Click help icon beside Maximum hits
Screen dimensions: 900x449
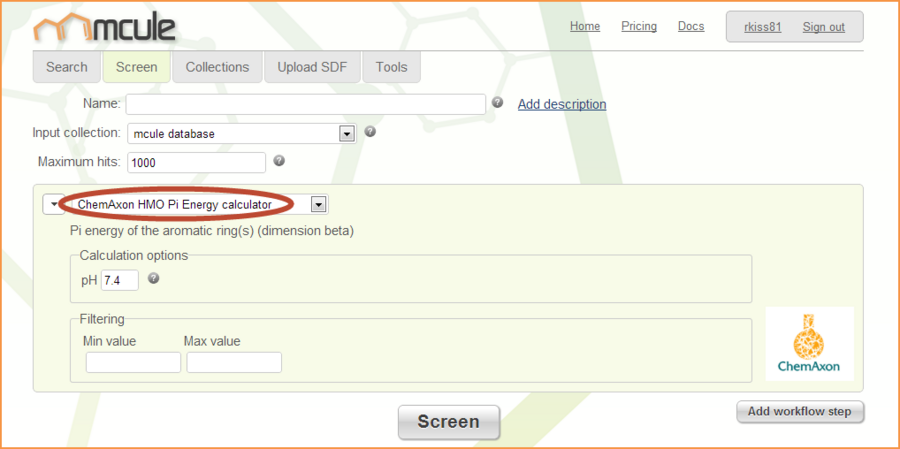tap(279, 160)
